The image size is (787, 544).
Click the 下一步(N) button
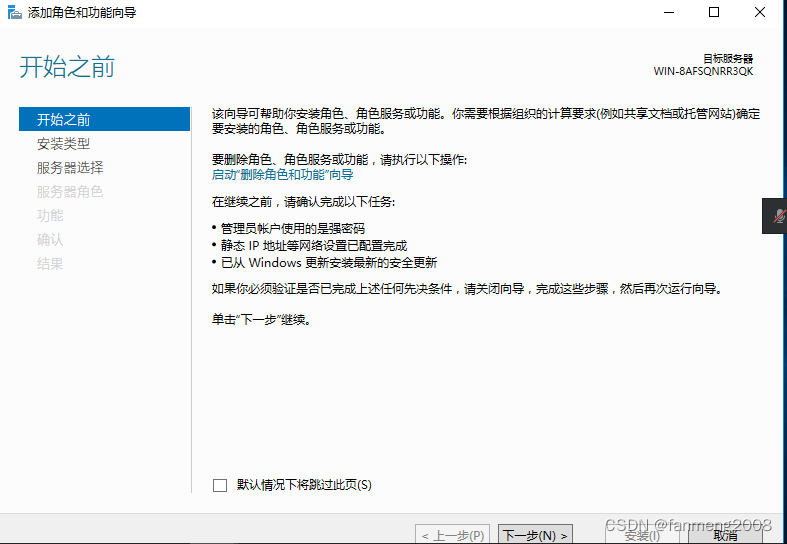point(535,534)
